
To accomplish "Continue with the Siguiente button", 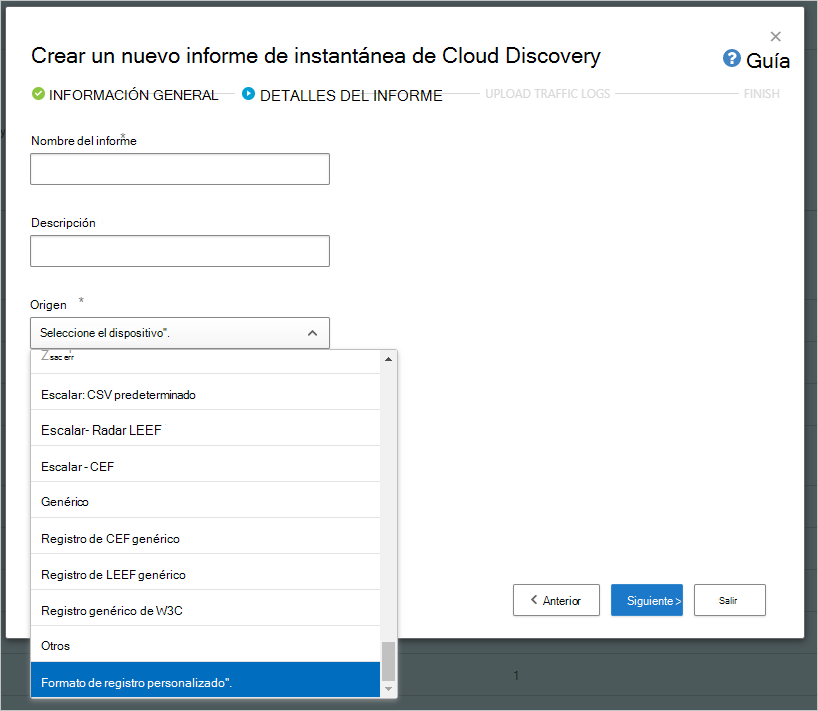I will point(647,600).
